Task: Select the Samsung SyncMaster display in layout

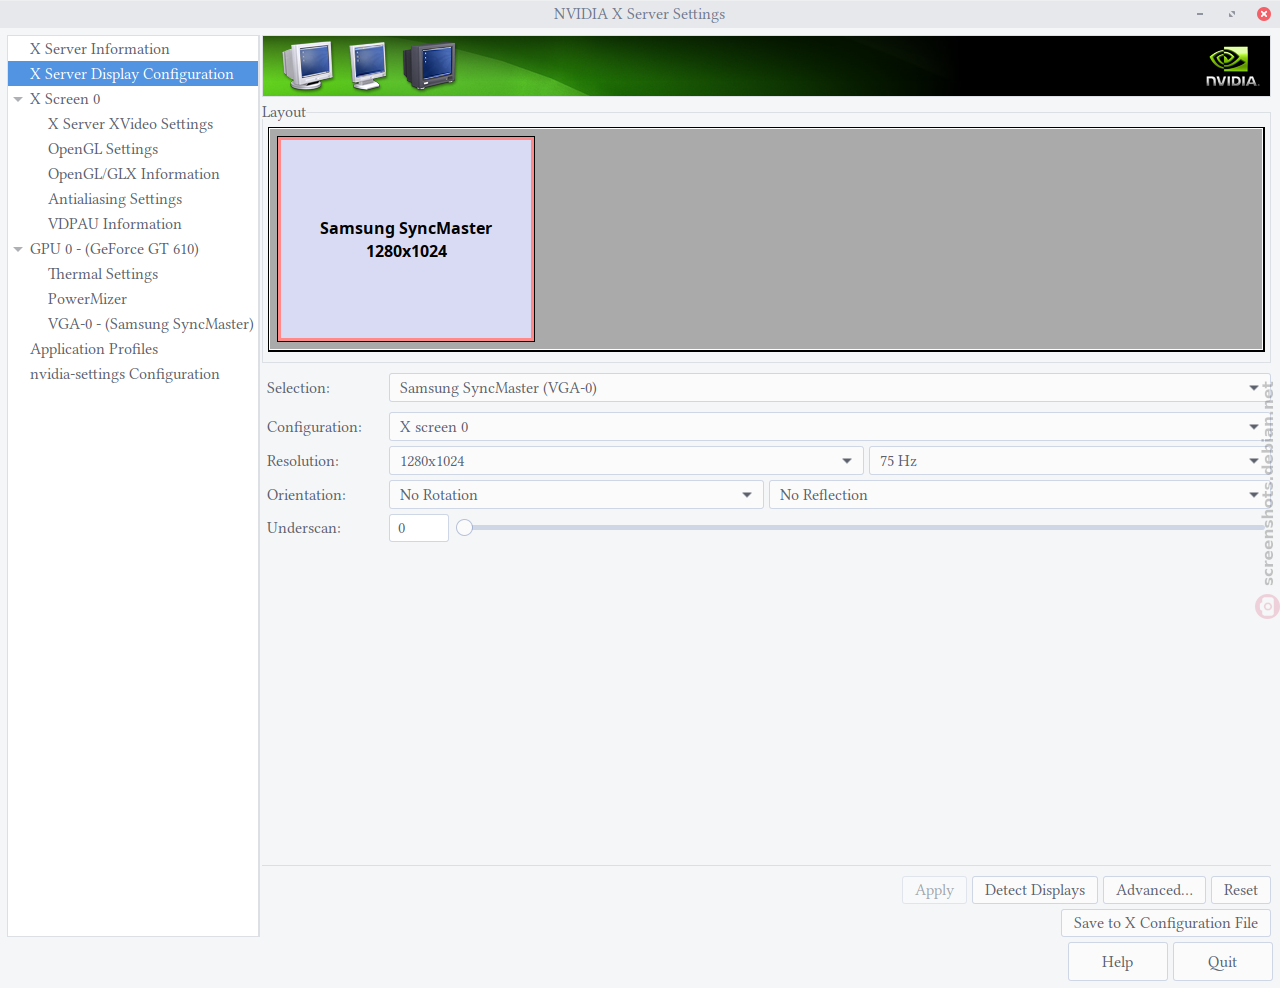Action: [x=406, y=239]
